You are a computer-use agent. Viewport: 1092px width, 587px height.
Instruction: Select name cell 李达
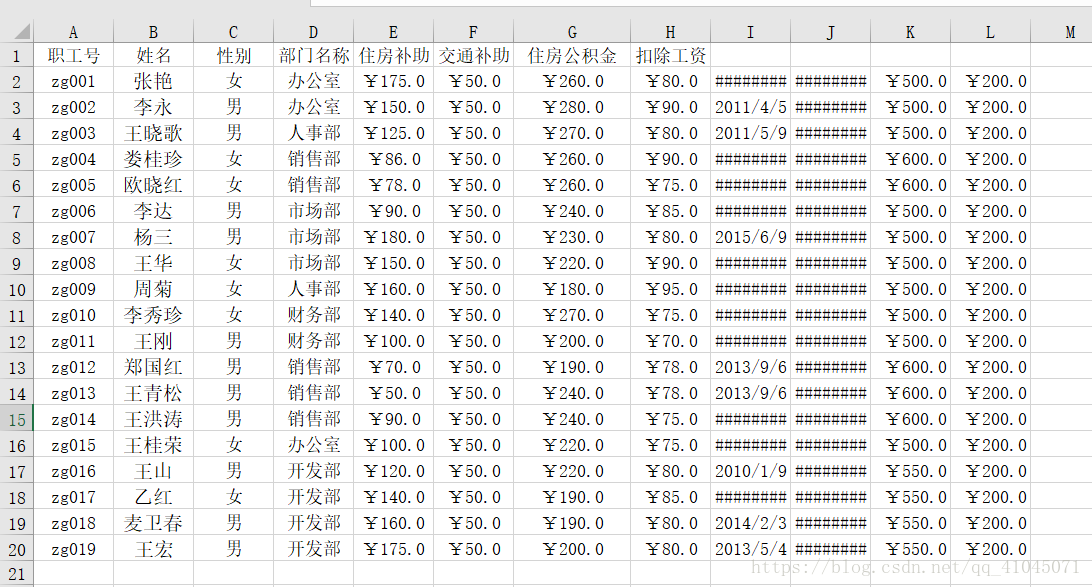(x=153, y=211)
